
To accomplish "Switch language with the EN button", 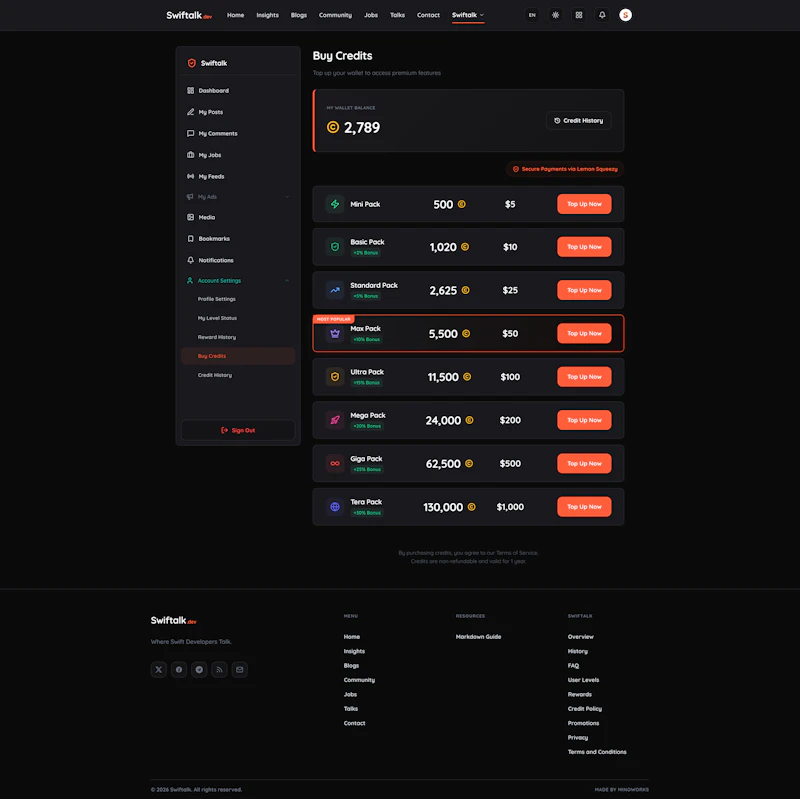I will coord(532,15).
